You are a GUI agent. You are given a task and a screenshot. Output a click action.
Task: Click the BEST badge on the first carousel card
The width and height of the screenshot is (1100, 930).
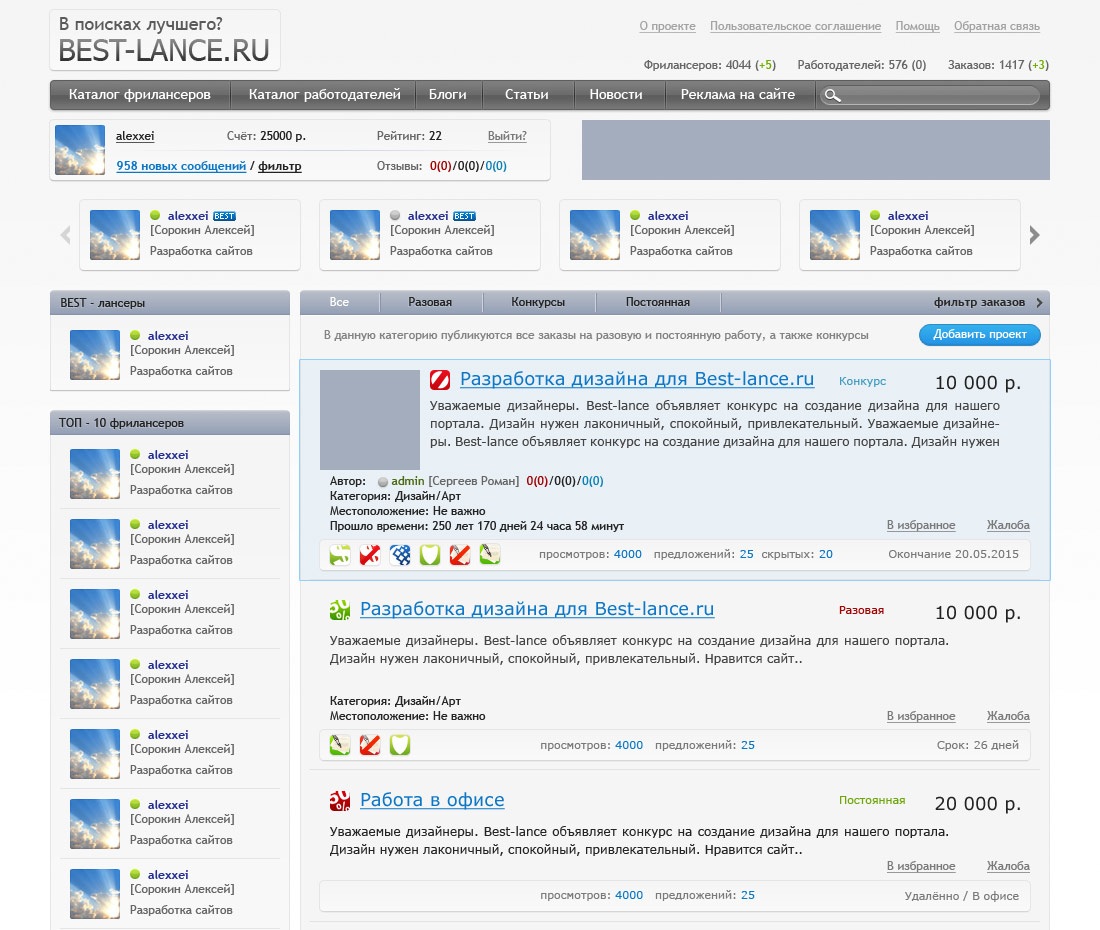[224, 216]
